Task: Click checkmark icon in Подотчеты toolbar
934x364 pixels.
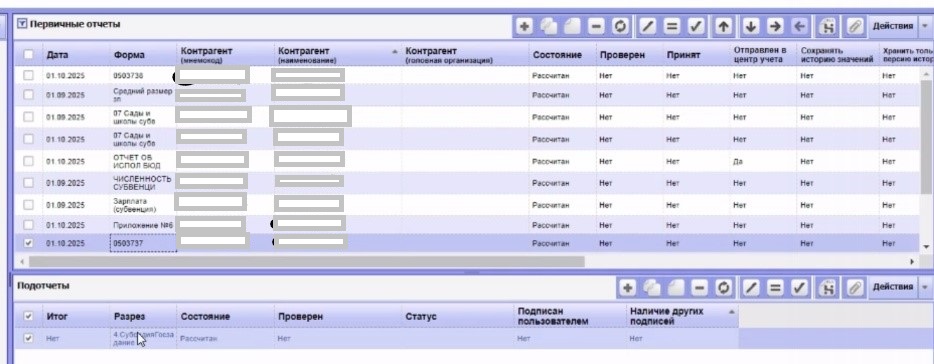Action: point(799,288)
